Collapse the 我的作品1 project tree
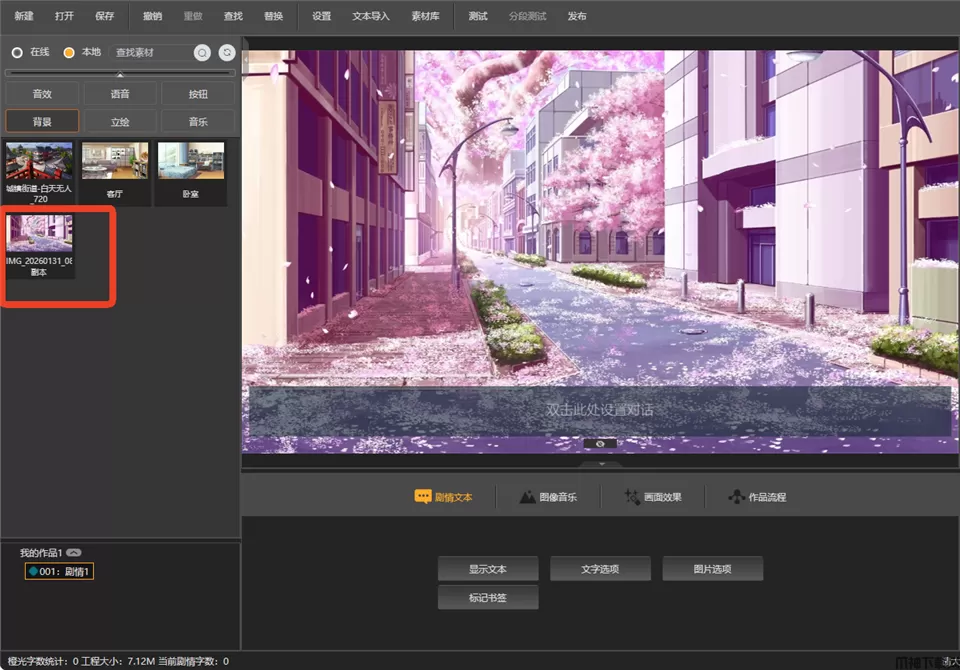This screenshot has width=960, height=670. (74, 553)
